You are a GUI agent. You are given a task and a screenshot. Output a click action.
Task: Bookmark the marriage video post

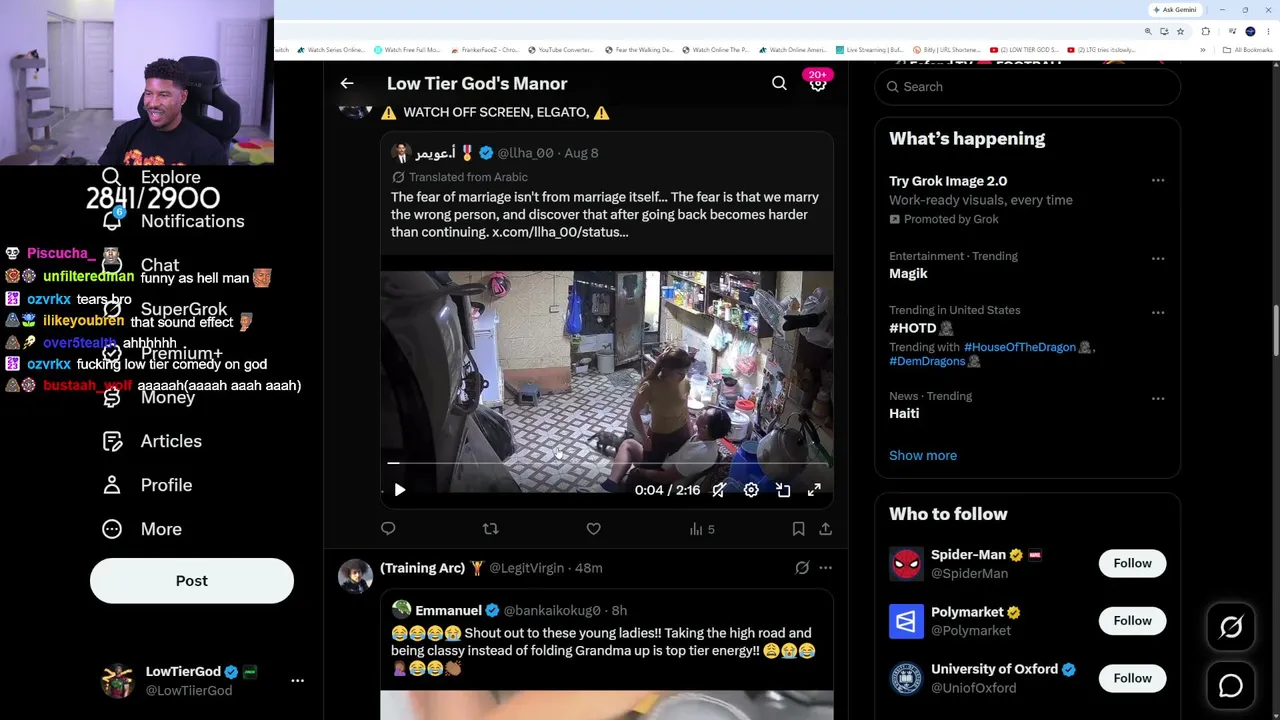tap(798, 529)
